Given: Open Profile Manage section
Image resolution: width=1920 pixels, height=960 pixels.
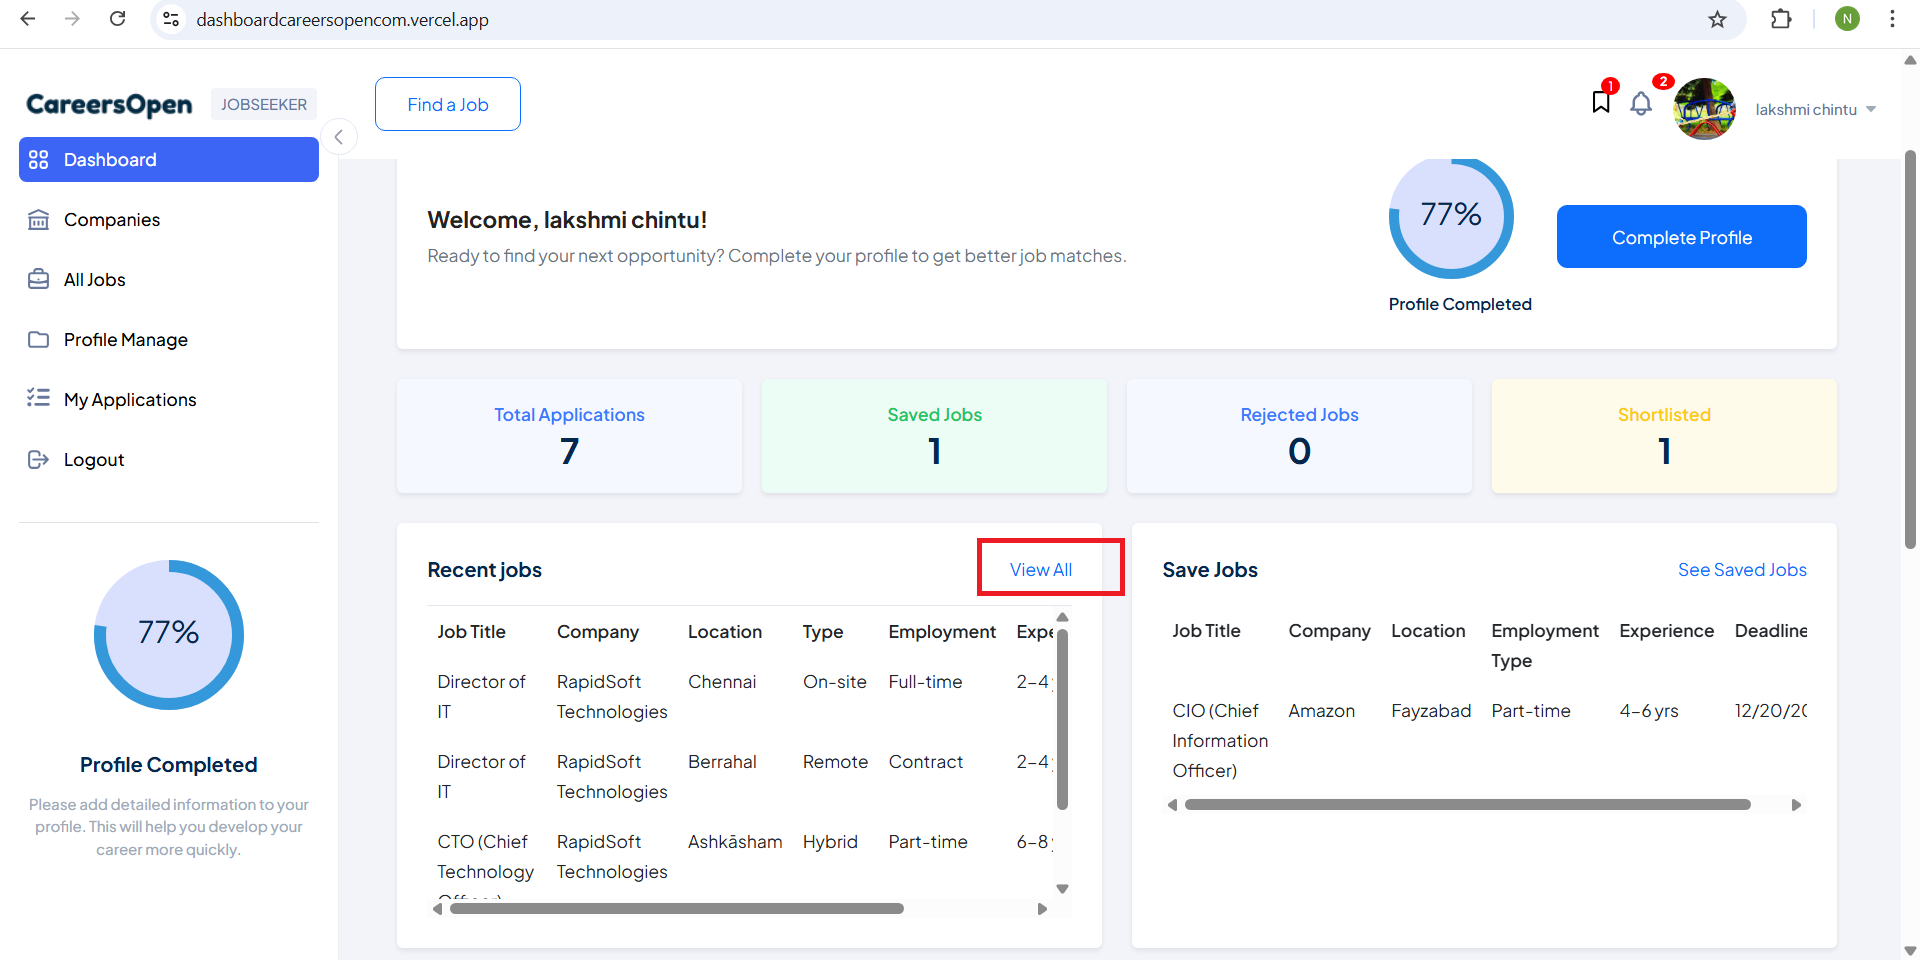Looking at the screenshot, I should 125,340.
